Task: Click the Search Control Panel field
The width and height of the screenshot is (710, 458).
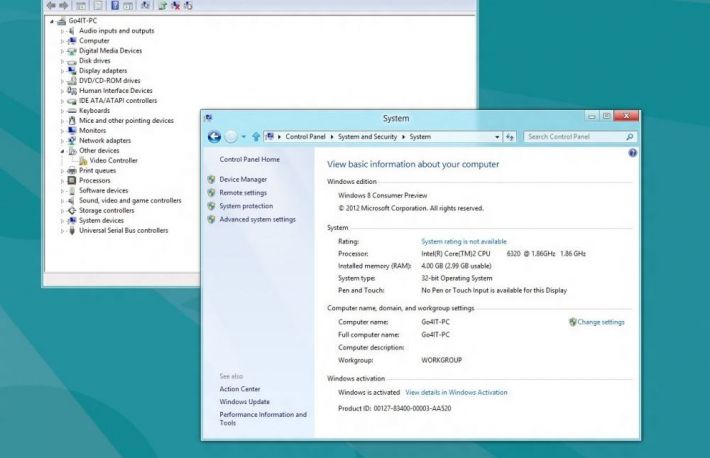Action: tap(572, 136)
